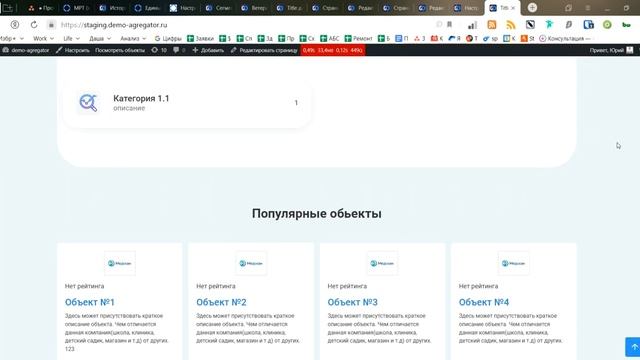Open the Объект №2 link
This screenshot has height=360, width=640.
coord(221,302)
